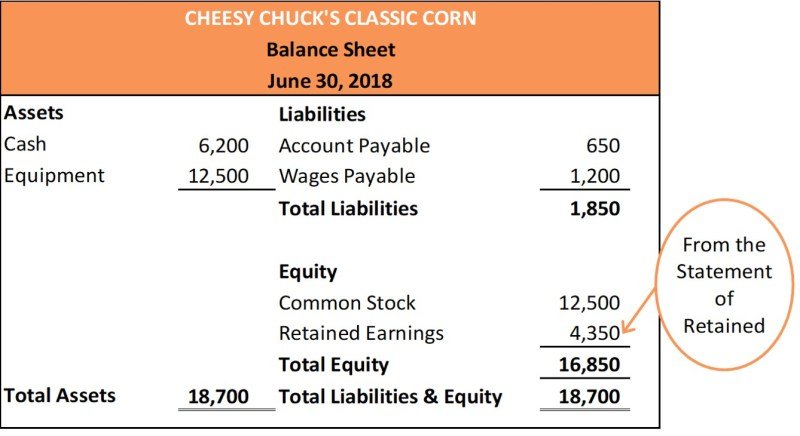Click the Account Payable label

354,146
